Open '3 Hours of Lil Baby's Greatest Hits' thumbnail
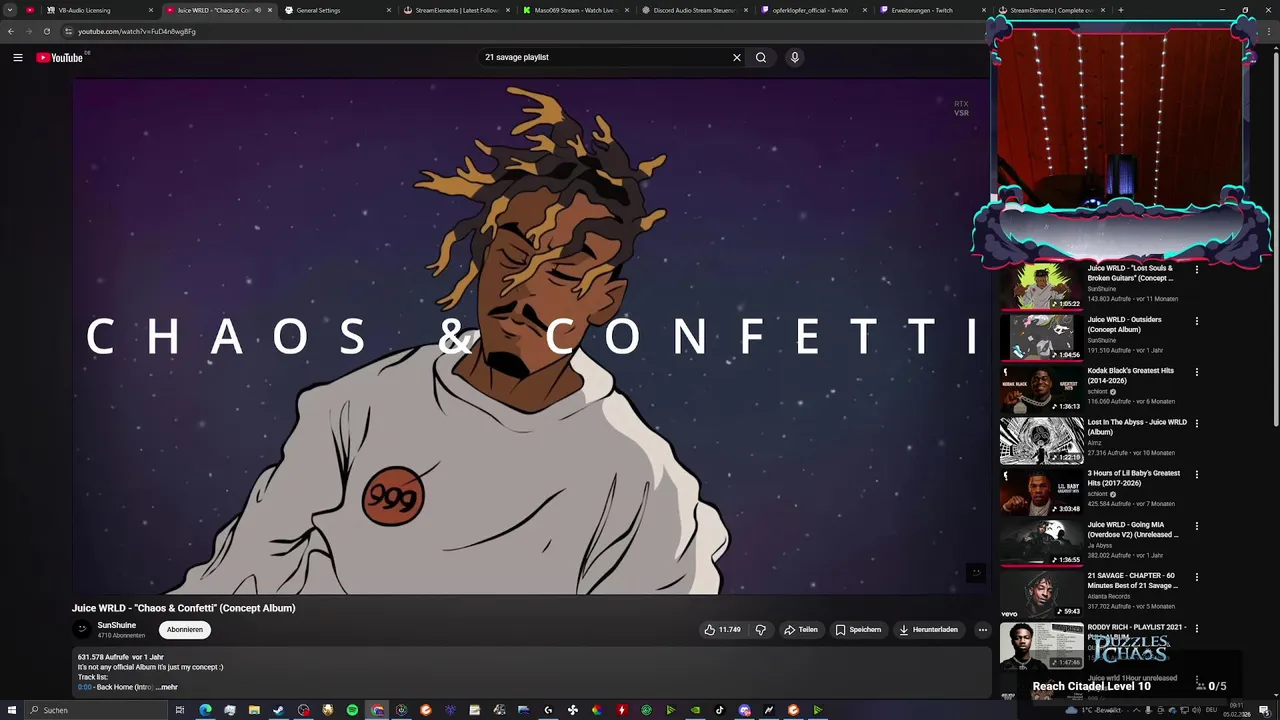The height and width of the screenshot is (720, 1280). click(1041, 491)
